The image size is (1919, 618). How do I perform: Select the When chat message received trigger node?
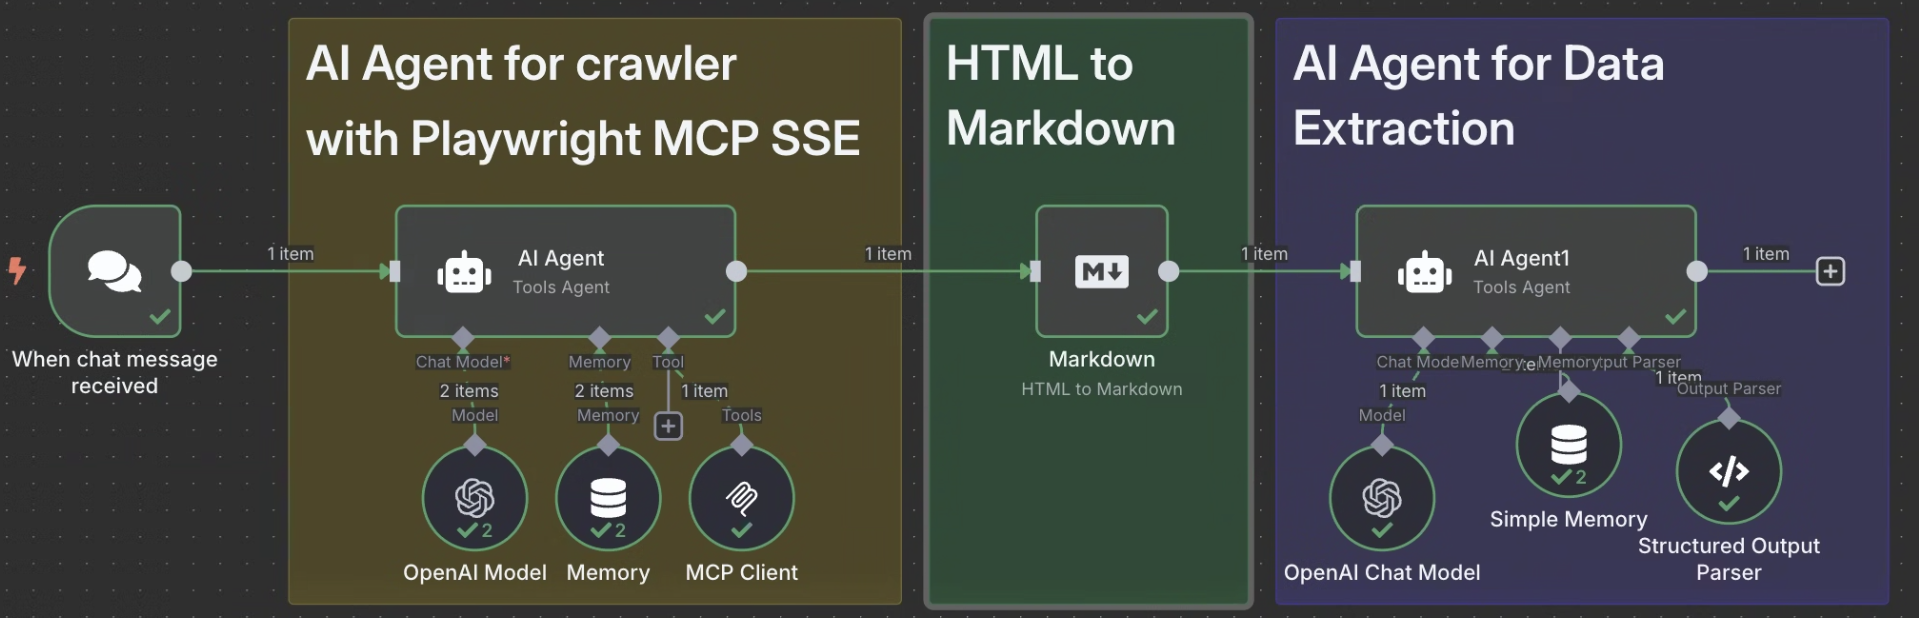(x=115, y=271)
